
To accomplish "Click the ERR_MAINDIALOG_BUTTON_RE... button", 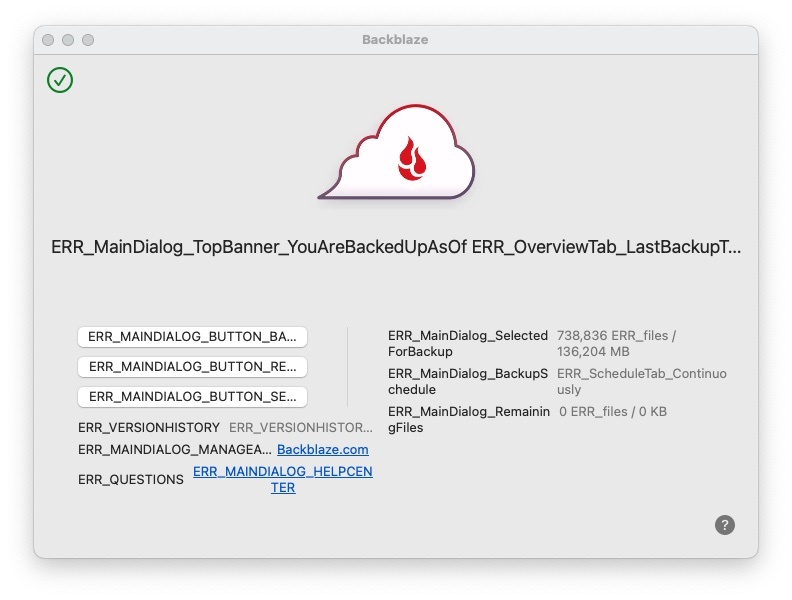I will 192,367.
